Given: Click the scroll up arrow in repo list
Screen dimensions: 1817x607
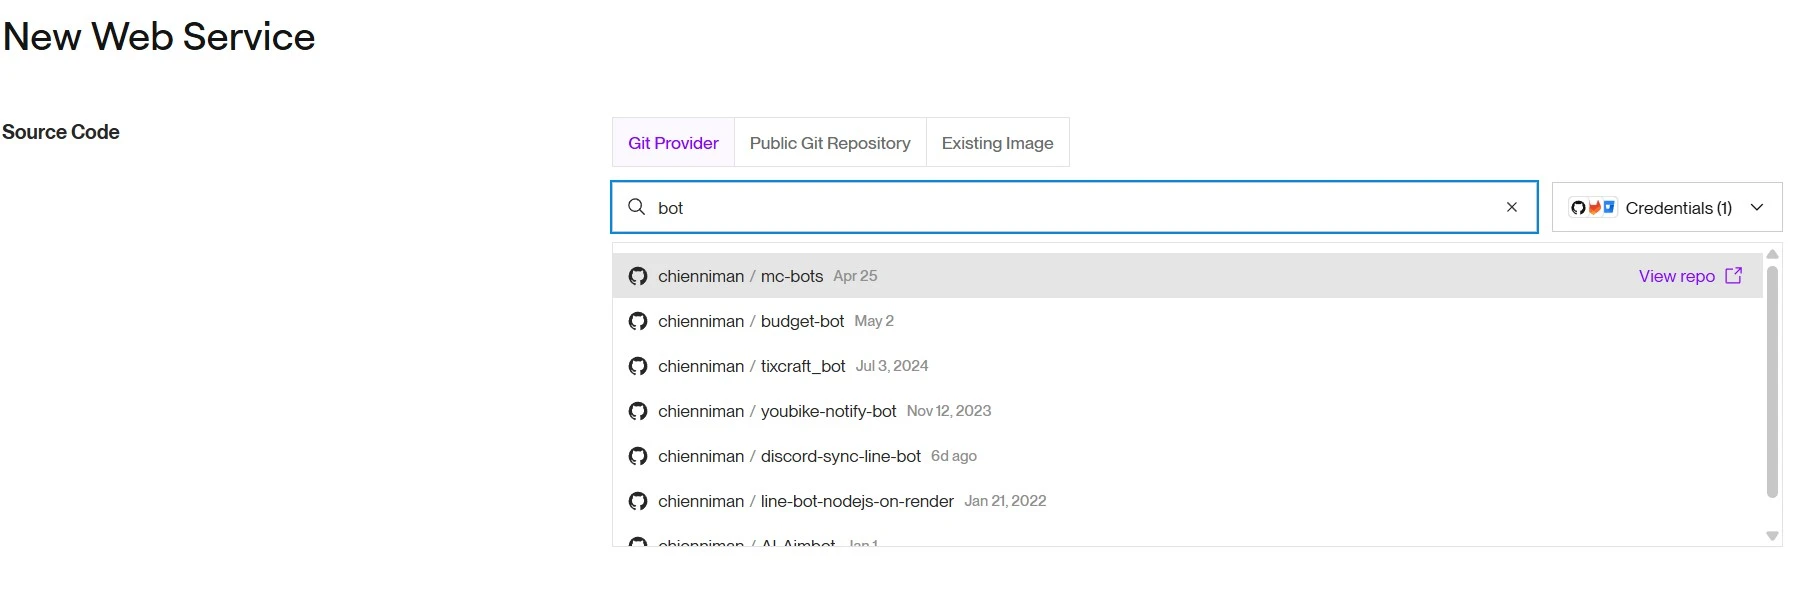Looking at the screenshot, I should coord(1772,254).
